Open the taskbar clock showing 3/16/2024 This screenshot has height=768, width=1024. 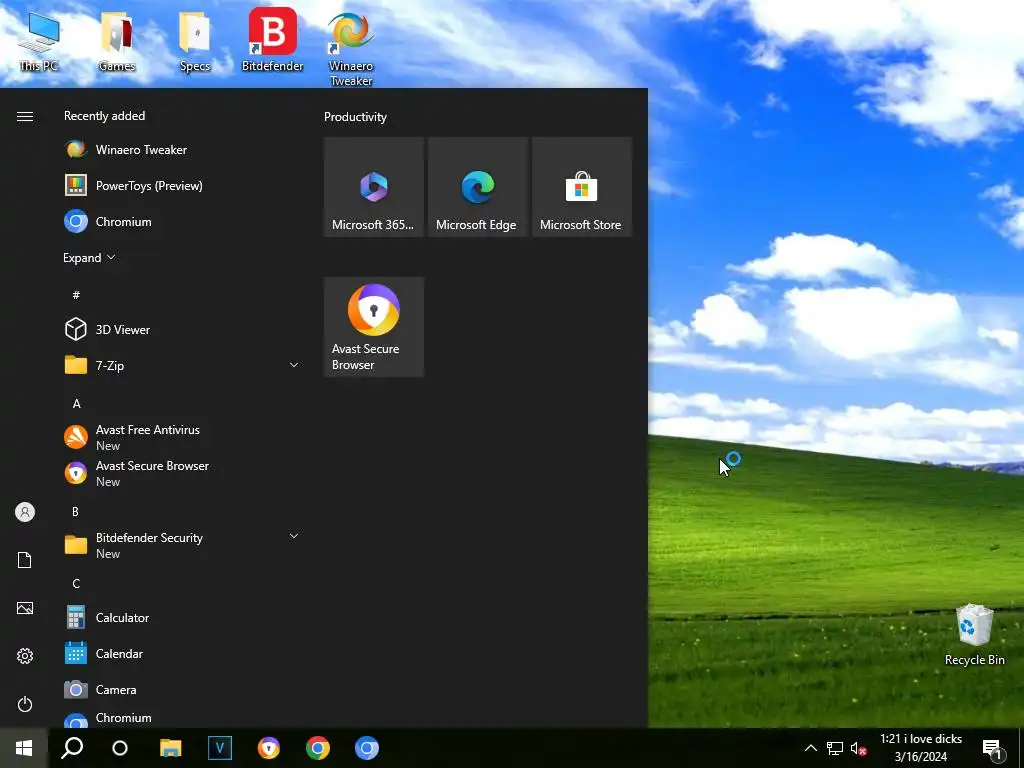[921, 748]
